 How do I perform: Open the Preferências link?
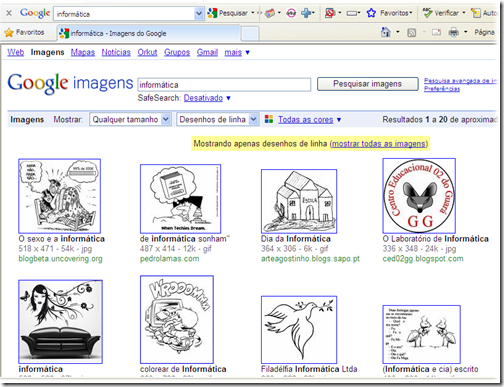(x=442, y=89)
